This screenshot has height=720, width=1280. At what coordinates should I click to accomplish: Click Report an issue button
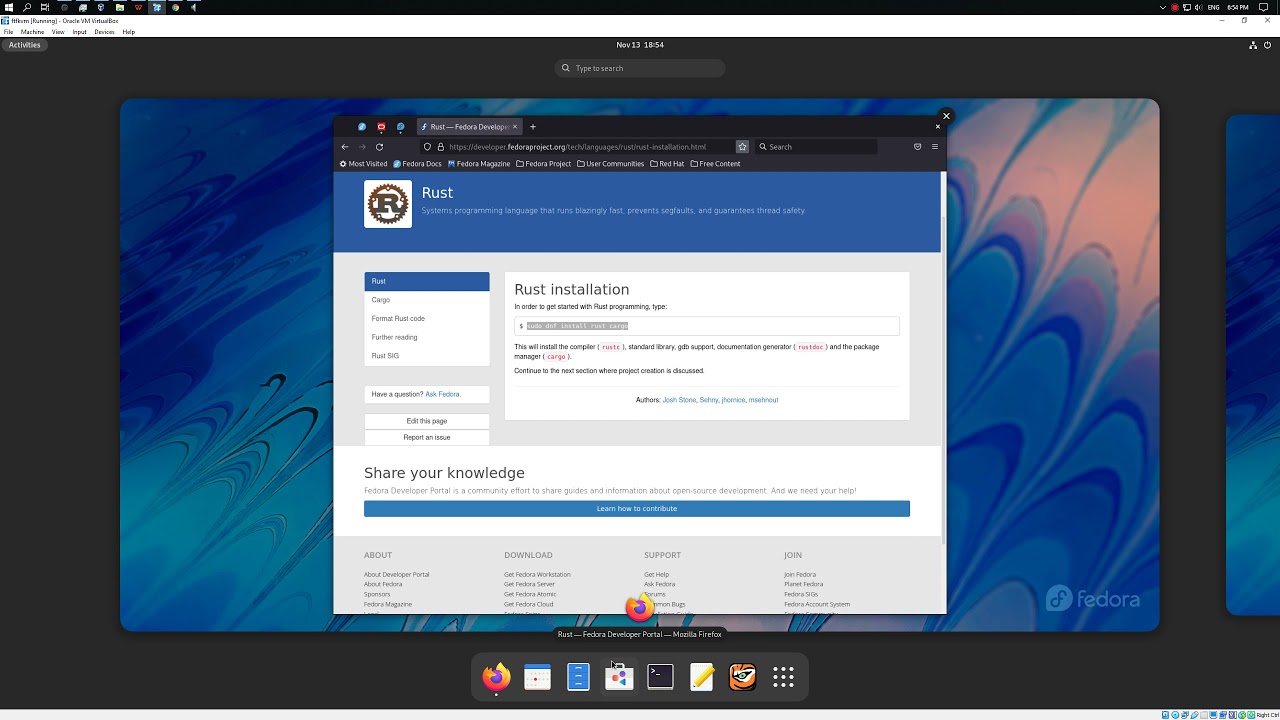[427, 437]
